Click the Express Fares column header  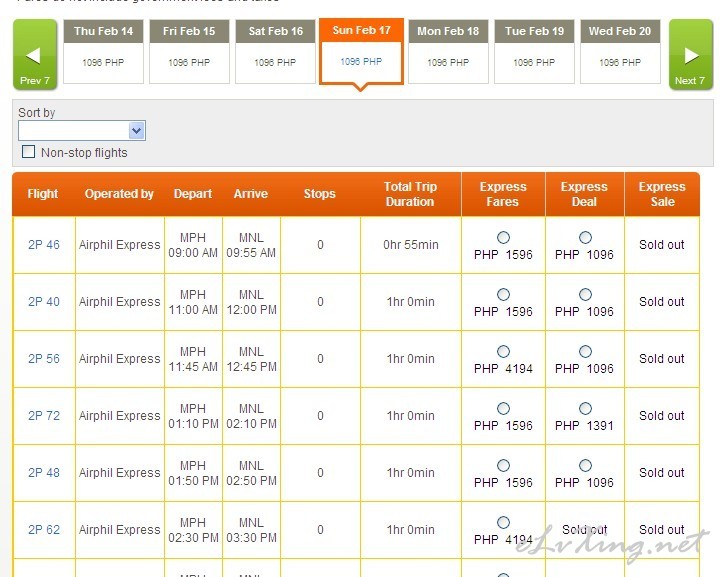tap(503, 194)
